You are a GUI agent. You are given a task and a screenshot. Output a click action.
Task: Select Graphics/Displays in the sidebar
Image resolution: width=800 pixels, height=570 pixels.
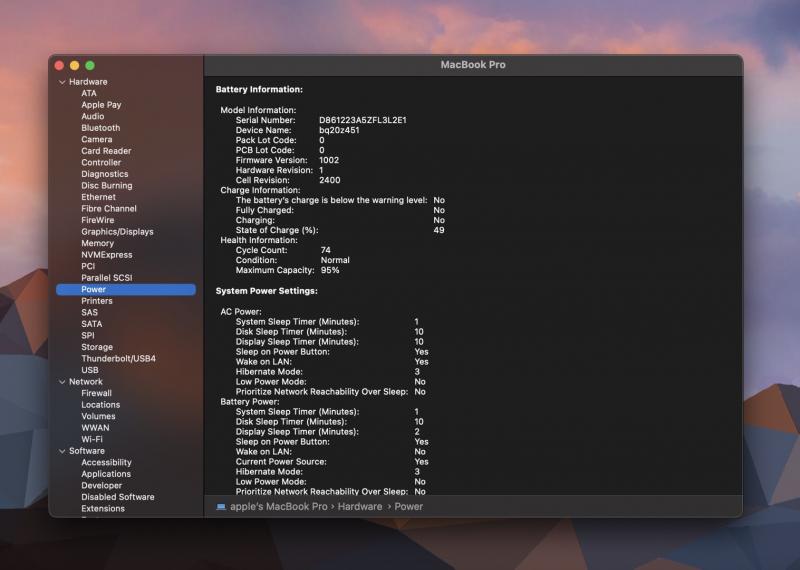(x=117, y=232)
